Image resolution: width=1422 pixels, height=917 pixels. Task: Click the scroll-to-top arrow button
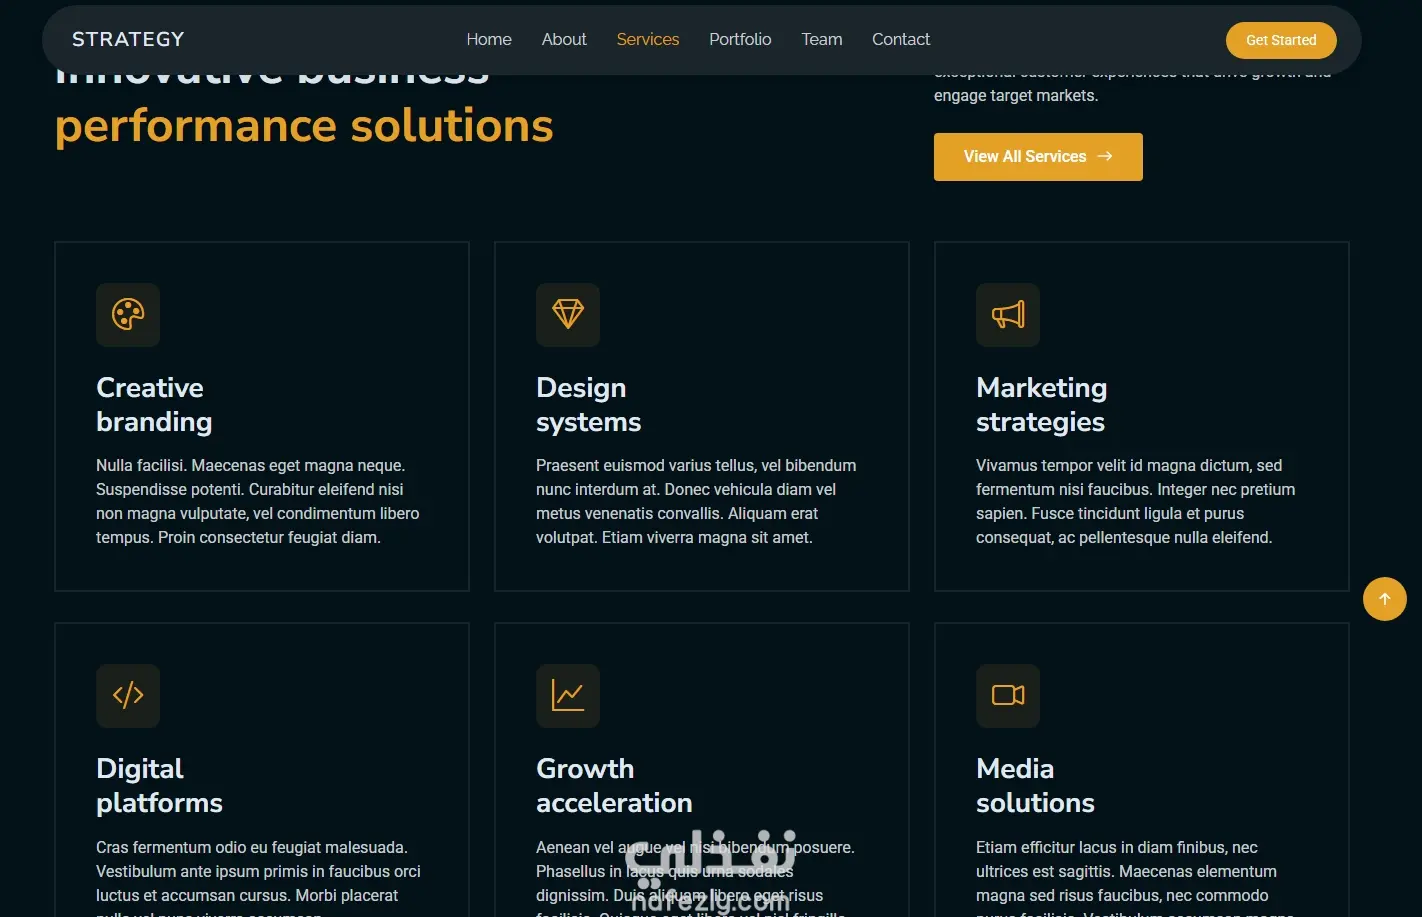tap(1385, 599)
